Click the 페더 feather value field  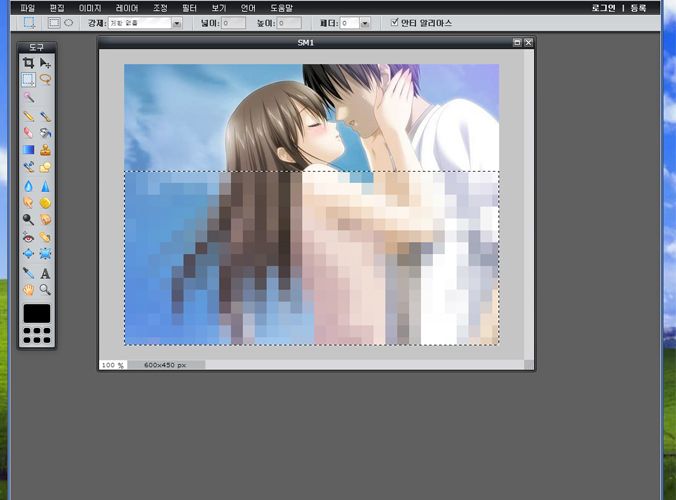(350, 23)
